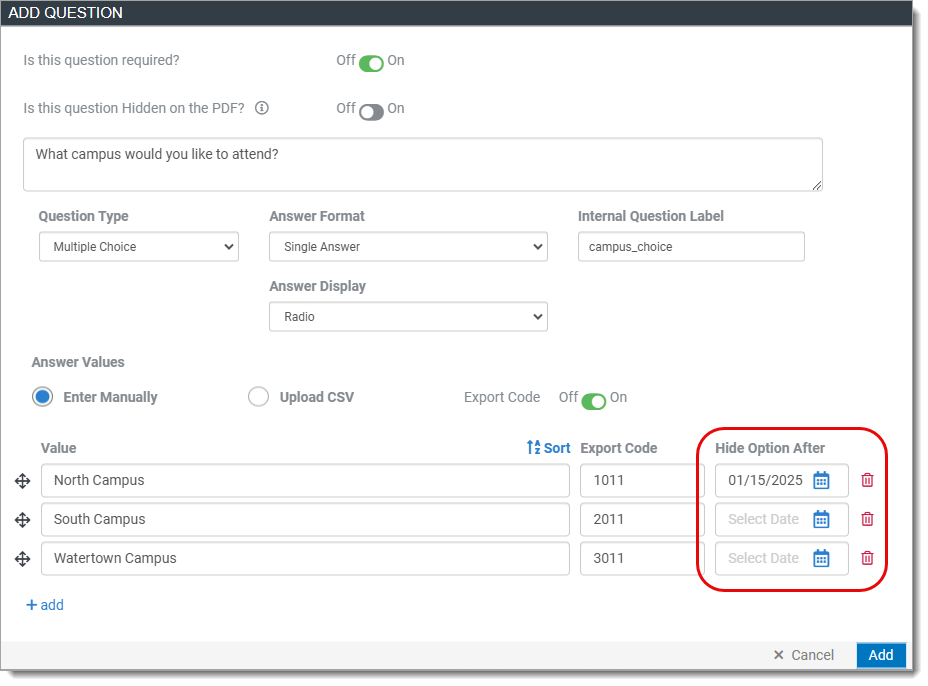Delete the North Campus answer row
Viewport: 928px width, 686px height.
pos(867,481)
